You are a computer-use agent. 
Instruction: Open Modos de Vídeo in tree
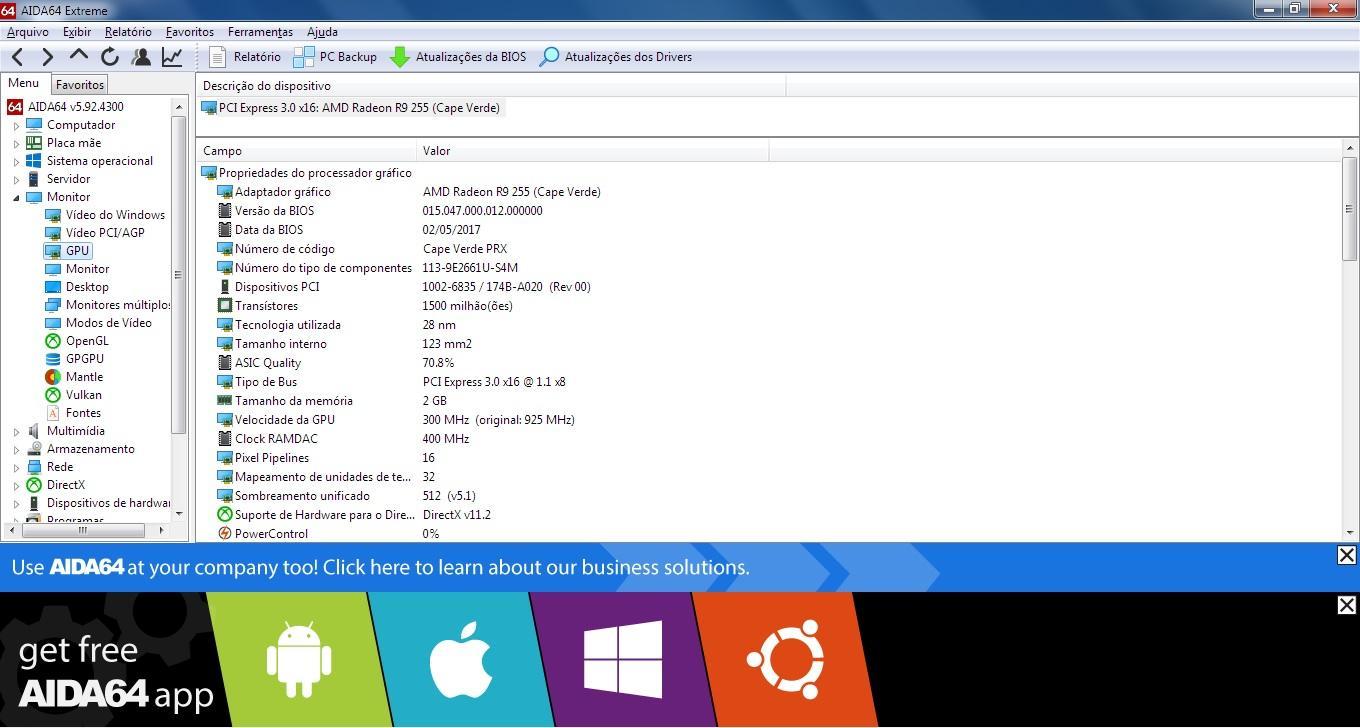point(98,323)
